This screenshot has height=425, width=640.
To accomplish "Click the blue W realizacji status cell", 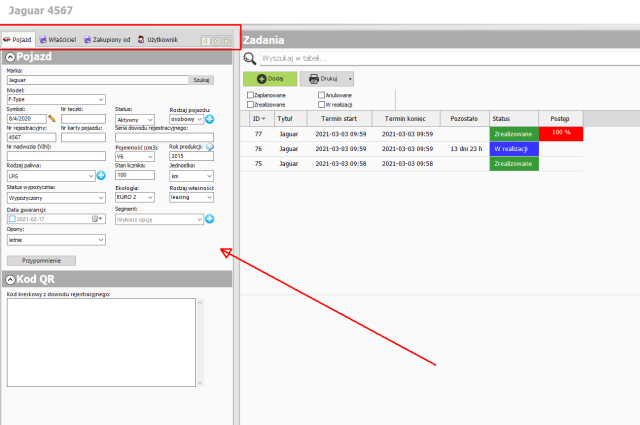I will 514,149.
